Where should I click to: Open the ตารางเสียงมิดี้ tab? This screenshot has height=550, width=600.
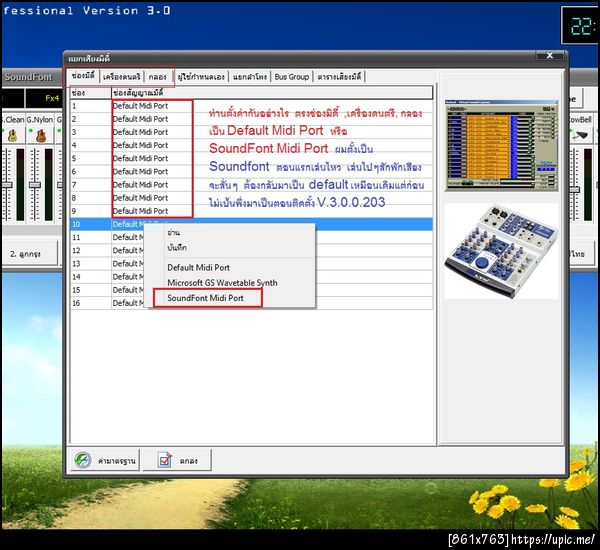339,77
